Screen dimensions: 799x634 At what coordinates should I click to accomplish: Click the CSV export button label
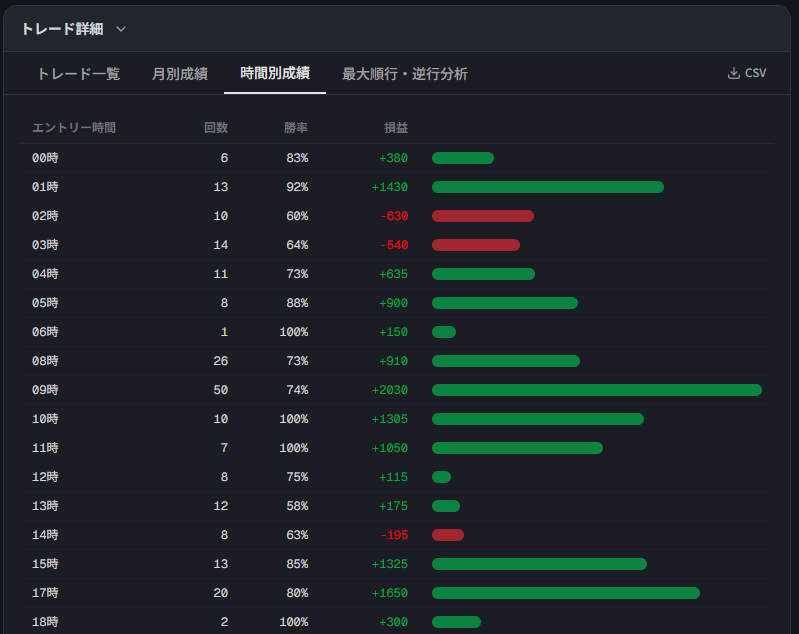(x=755, y=73)
